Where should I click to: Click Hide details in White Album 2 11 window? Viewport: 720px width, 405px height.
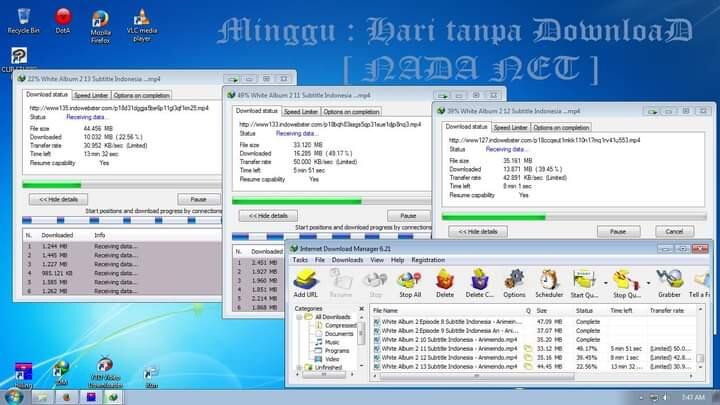pos(268,215)
